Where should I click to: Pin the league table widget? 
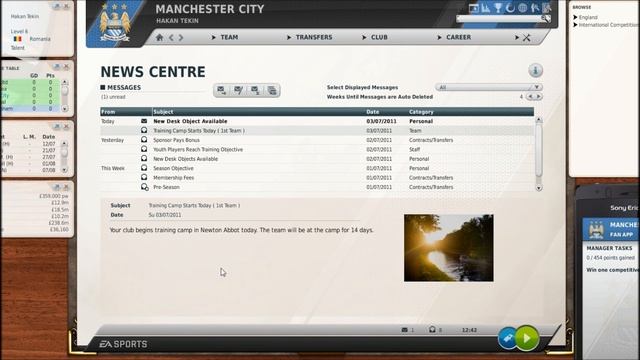(57, 66)
